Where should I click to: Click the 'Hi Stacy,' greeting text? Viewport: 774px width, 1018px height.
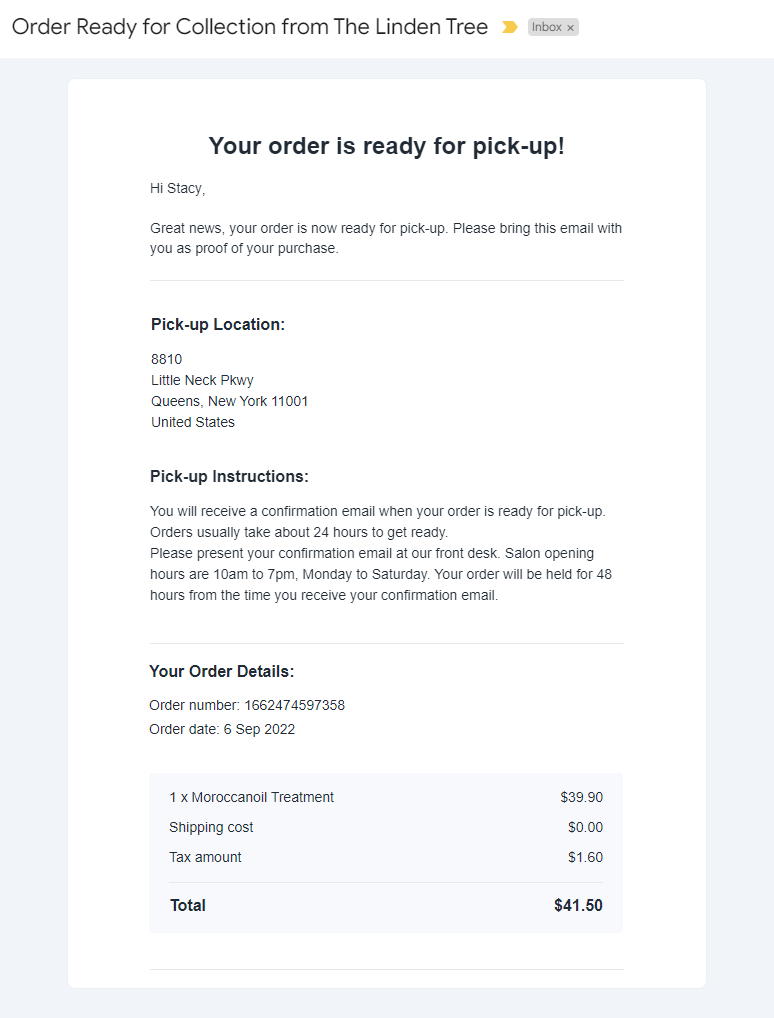[x=177, y=188]
